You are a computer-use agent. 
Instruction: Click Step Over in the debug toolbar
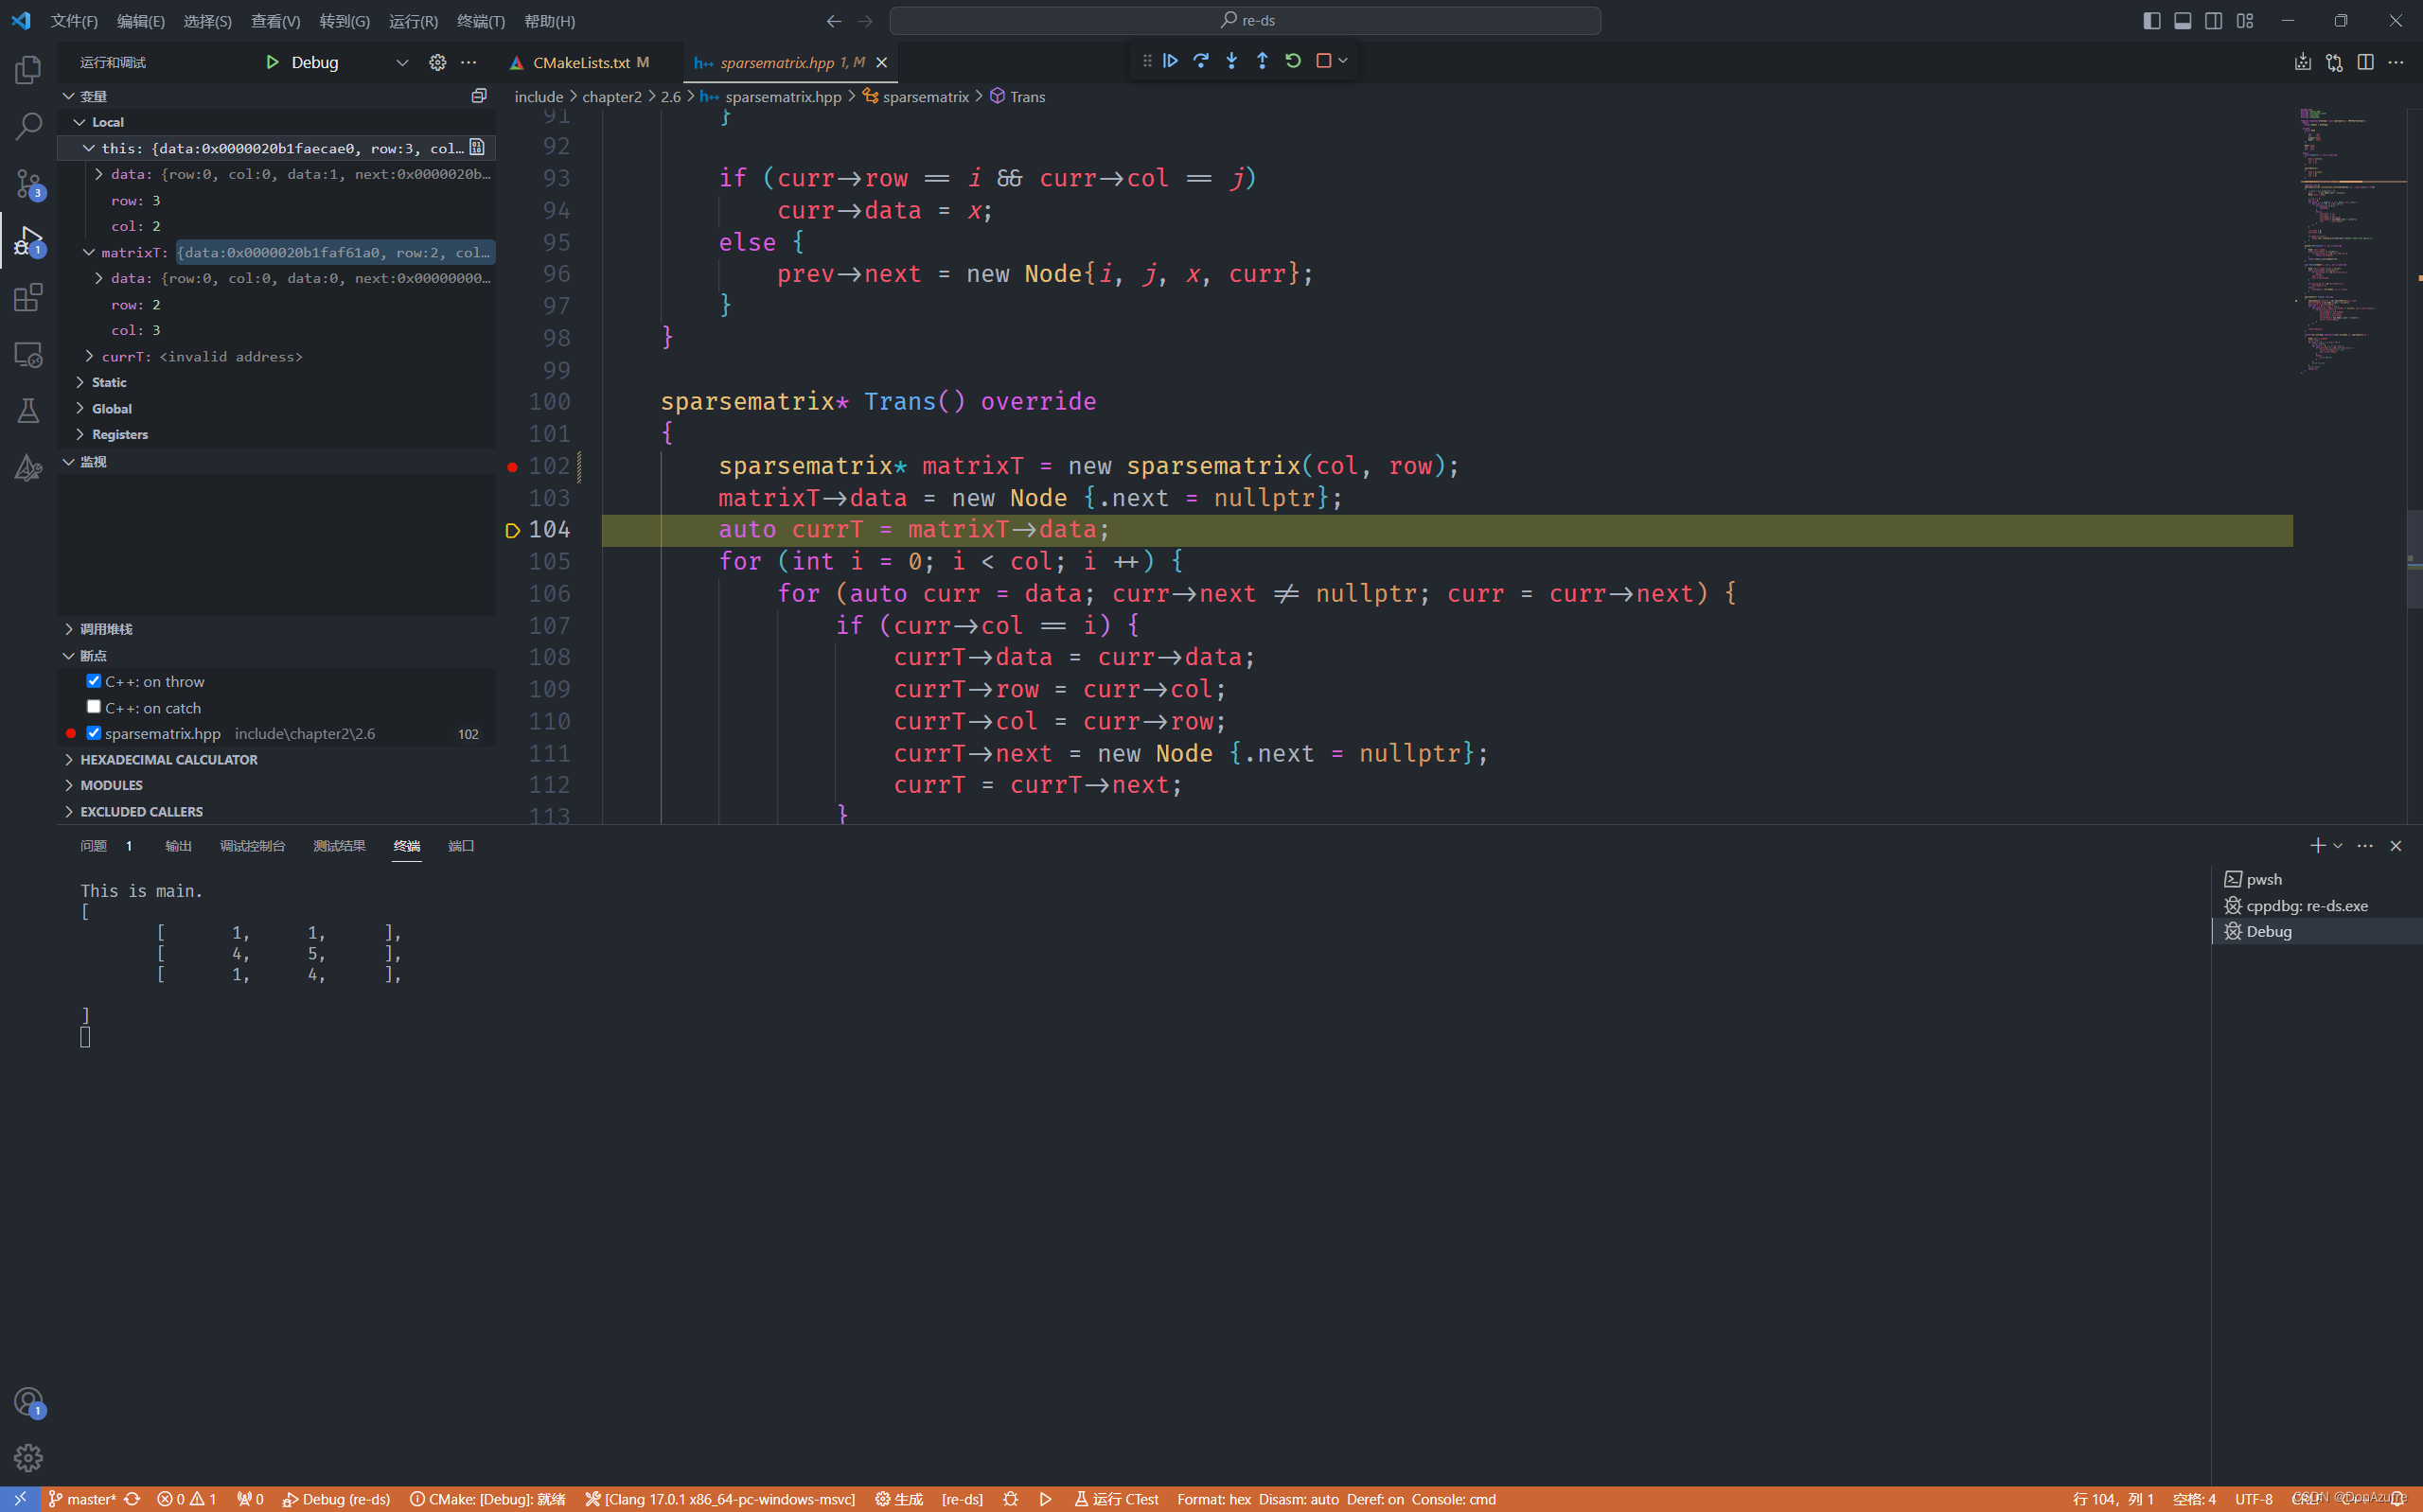click(x=1201, y=60)
